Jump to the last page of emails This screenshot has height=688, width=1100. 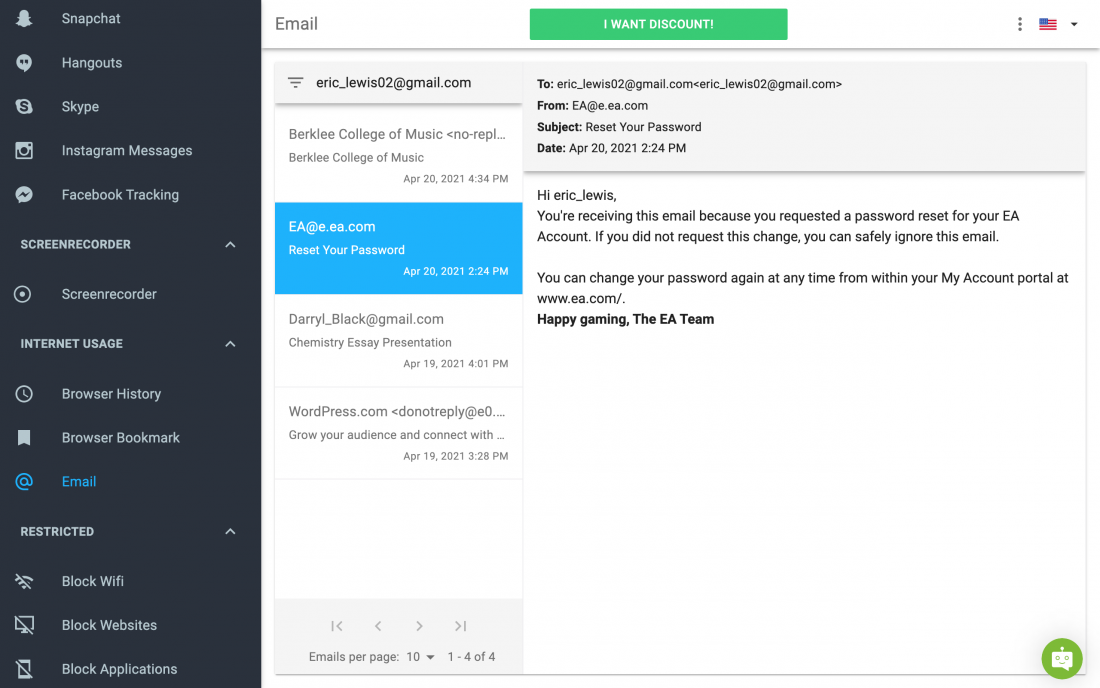(x=460, y=626)
